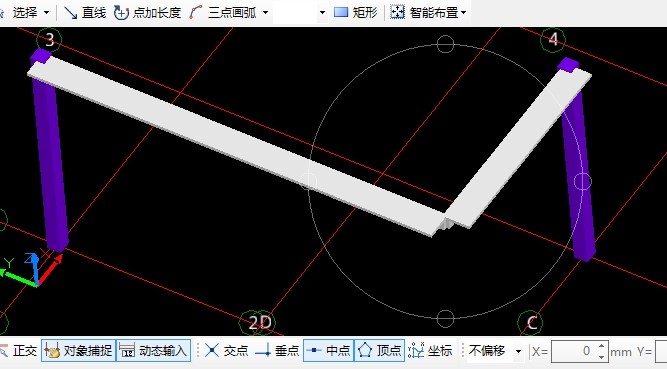Click axis label 3 grid bubble
The height and width of the screenshot is (369, 667).
49,40
